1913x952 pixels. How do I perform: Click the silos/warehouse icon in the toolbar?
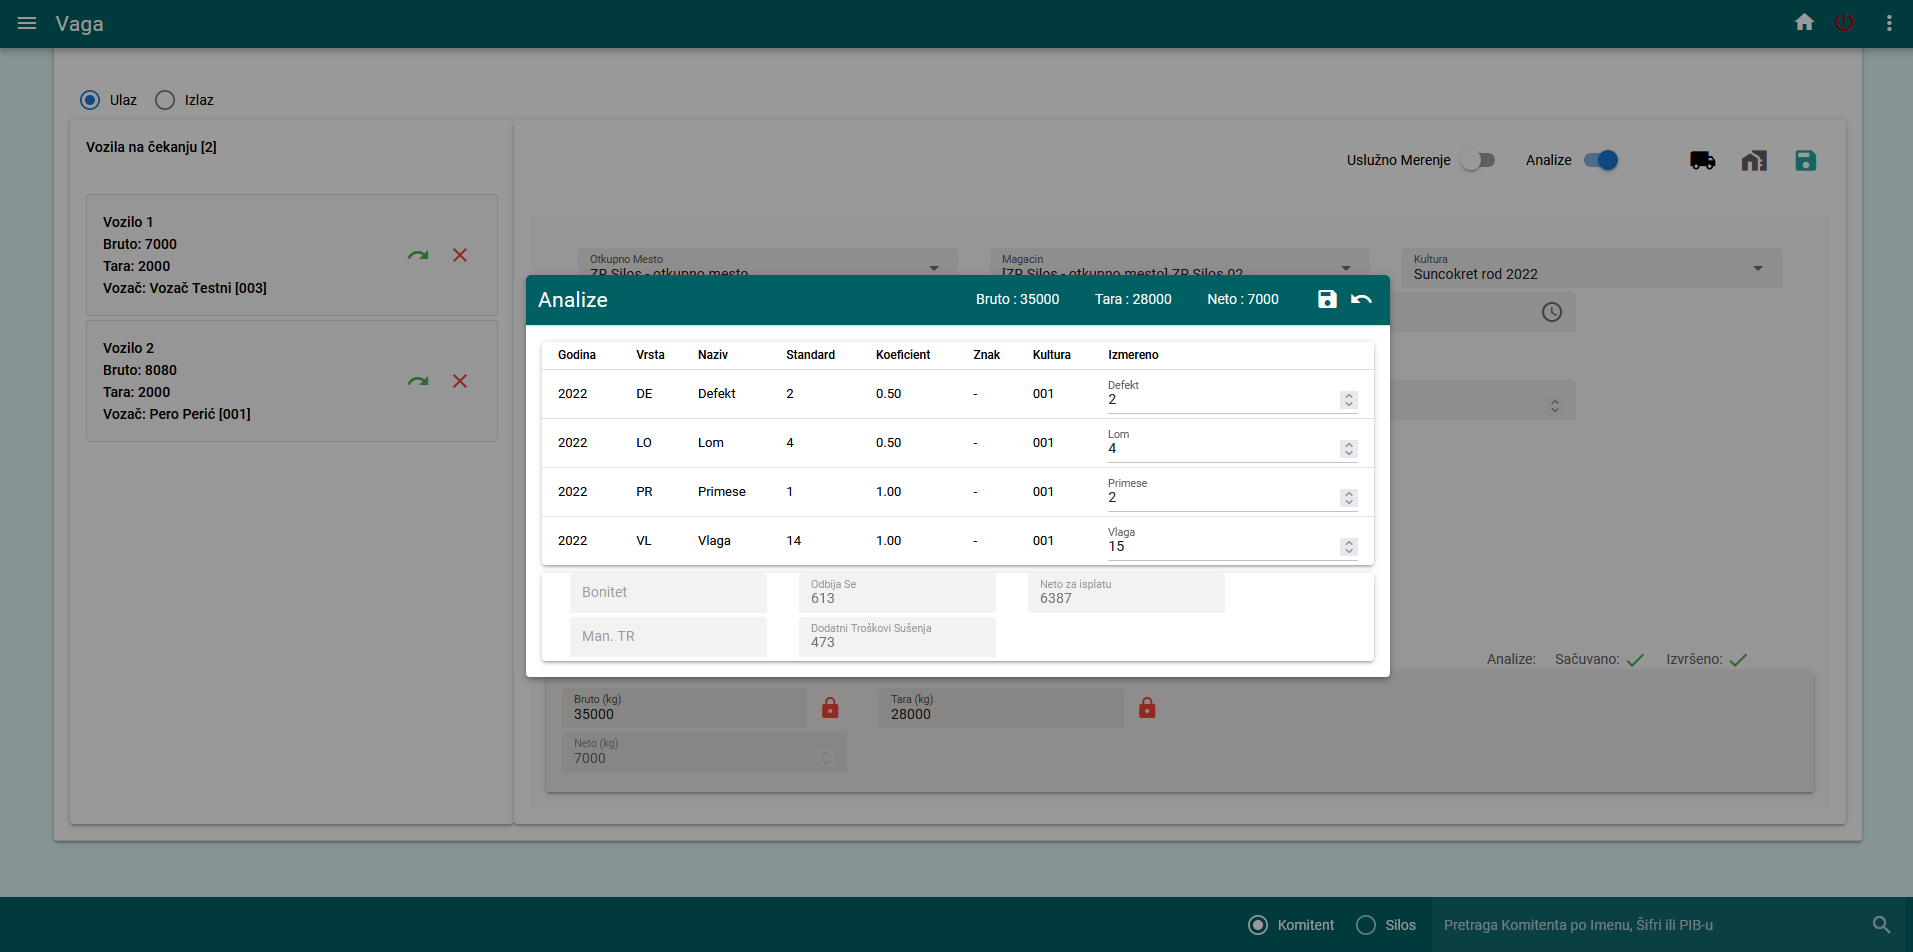click(x=1754, y=160)
